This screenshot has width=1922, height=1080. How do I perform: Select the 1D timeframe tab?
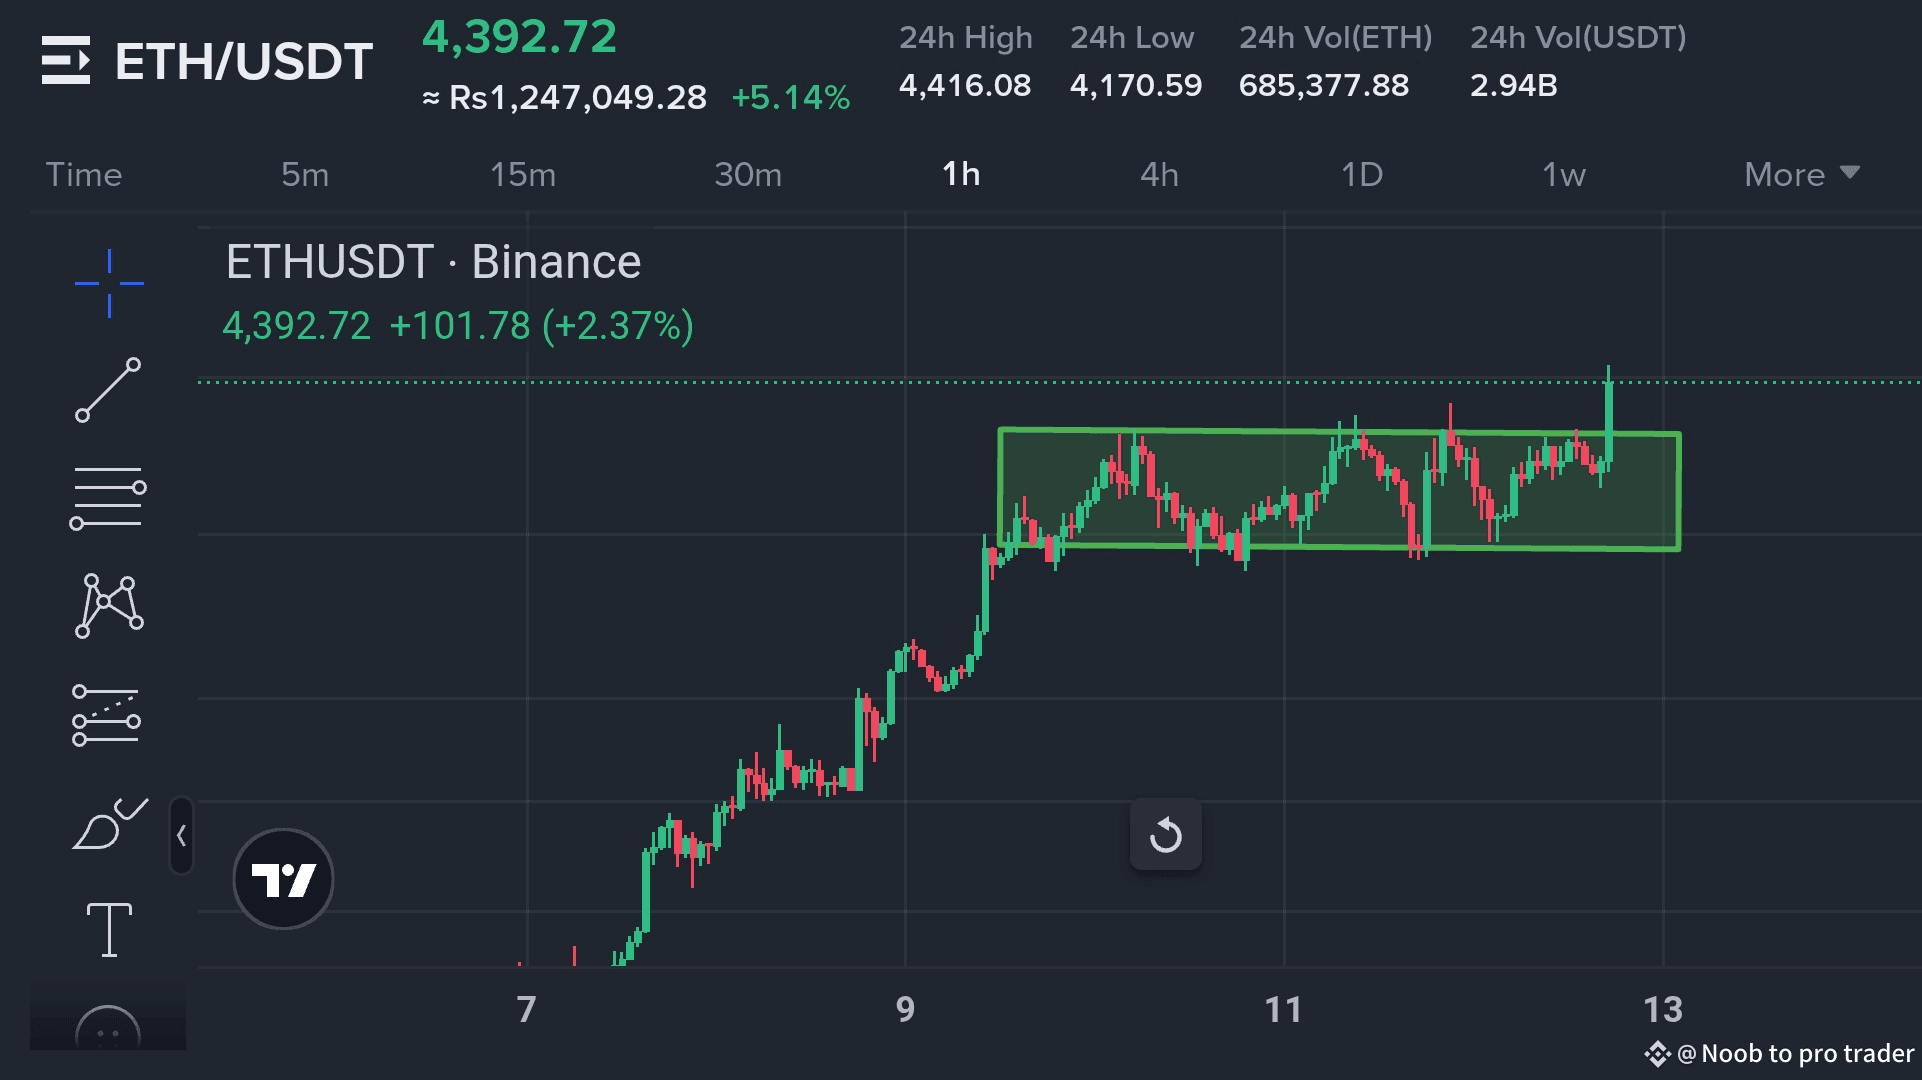click(x=1361, y=175)
